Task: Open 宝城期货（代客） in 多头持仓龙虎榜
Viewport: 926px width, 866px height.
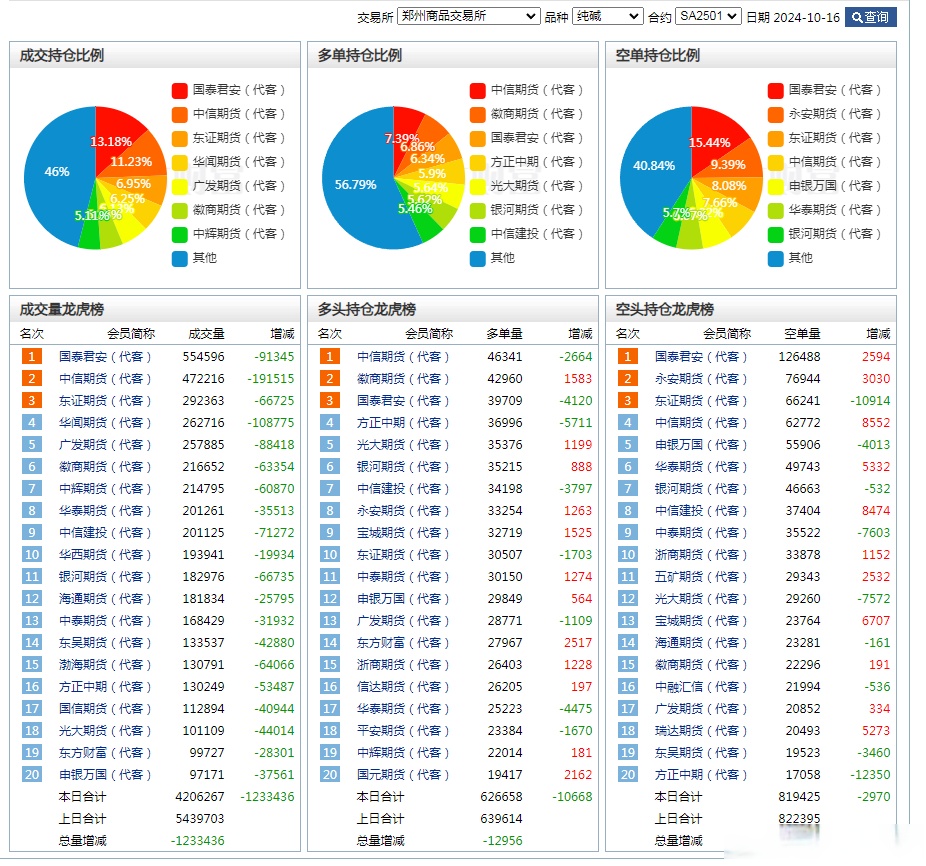Action: (x=403, y=533)
